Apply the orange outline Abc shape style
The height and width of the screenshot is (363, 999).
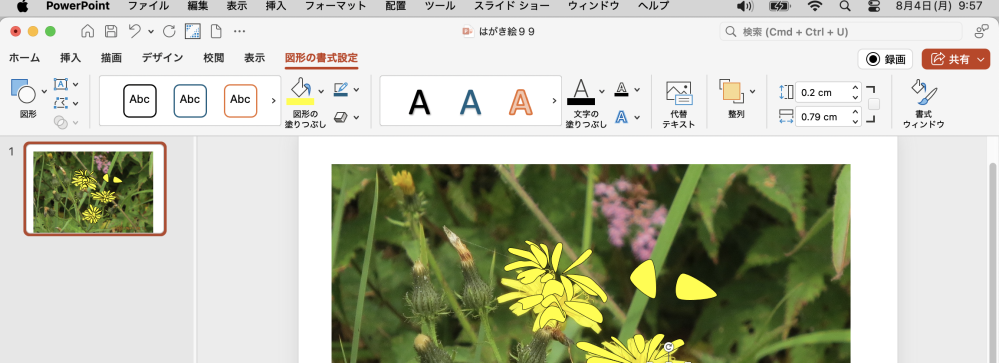(x=240, y=100)
